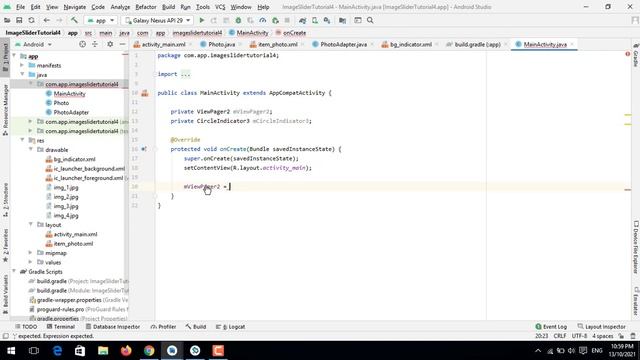
Task: Collapse the drawable folder
Action: click(x=31, y=149)
